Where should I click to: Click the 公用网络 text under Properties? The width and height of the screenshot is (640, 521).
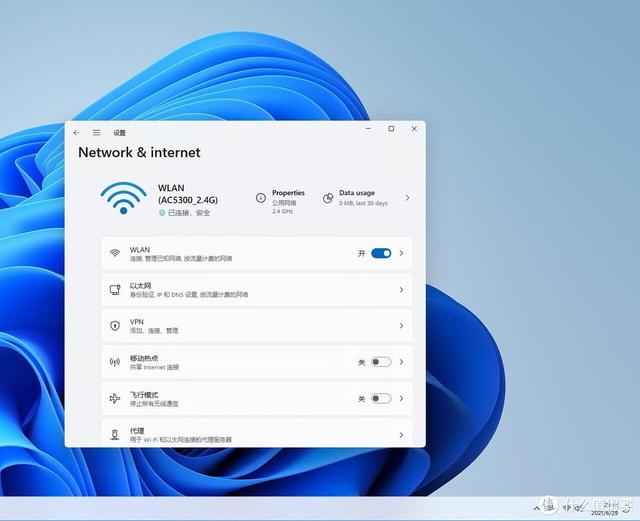(284, 203)
